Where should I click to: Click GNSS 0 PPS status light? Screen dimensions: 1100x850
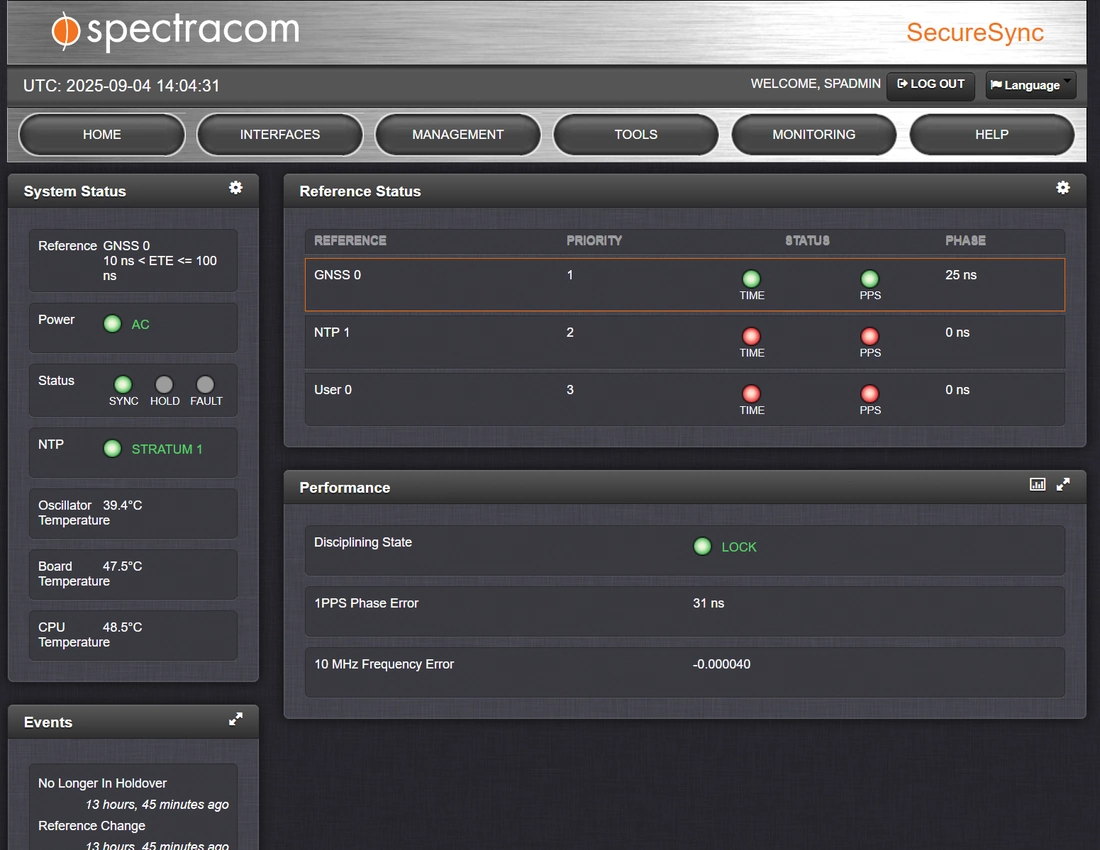click(x=870, y=278)
